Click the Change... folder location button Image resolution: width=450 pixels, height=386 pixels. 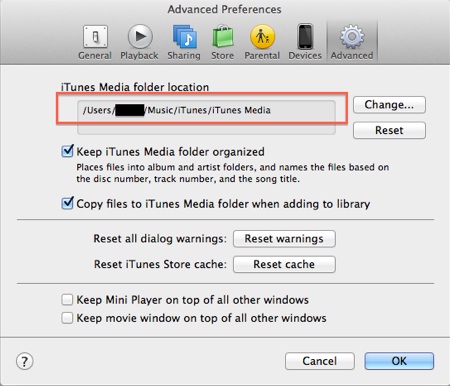pyautogui.click(x=389, y=105)
